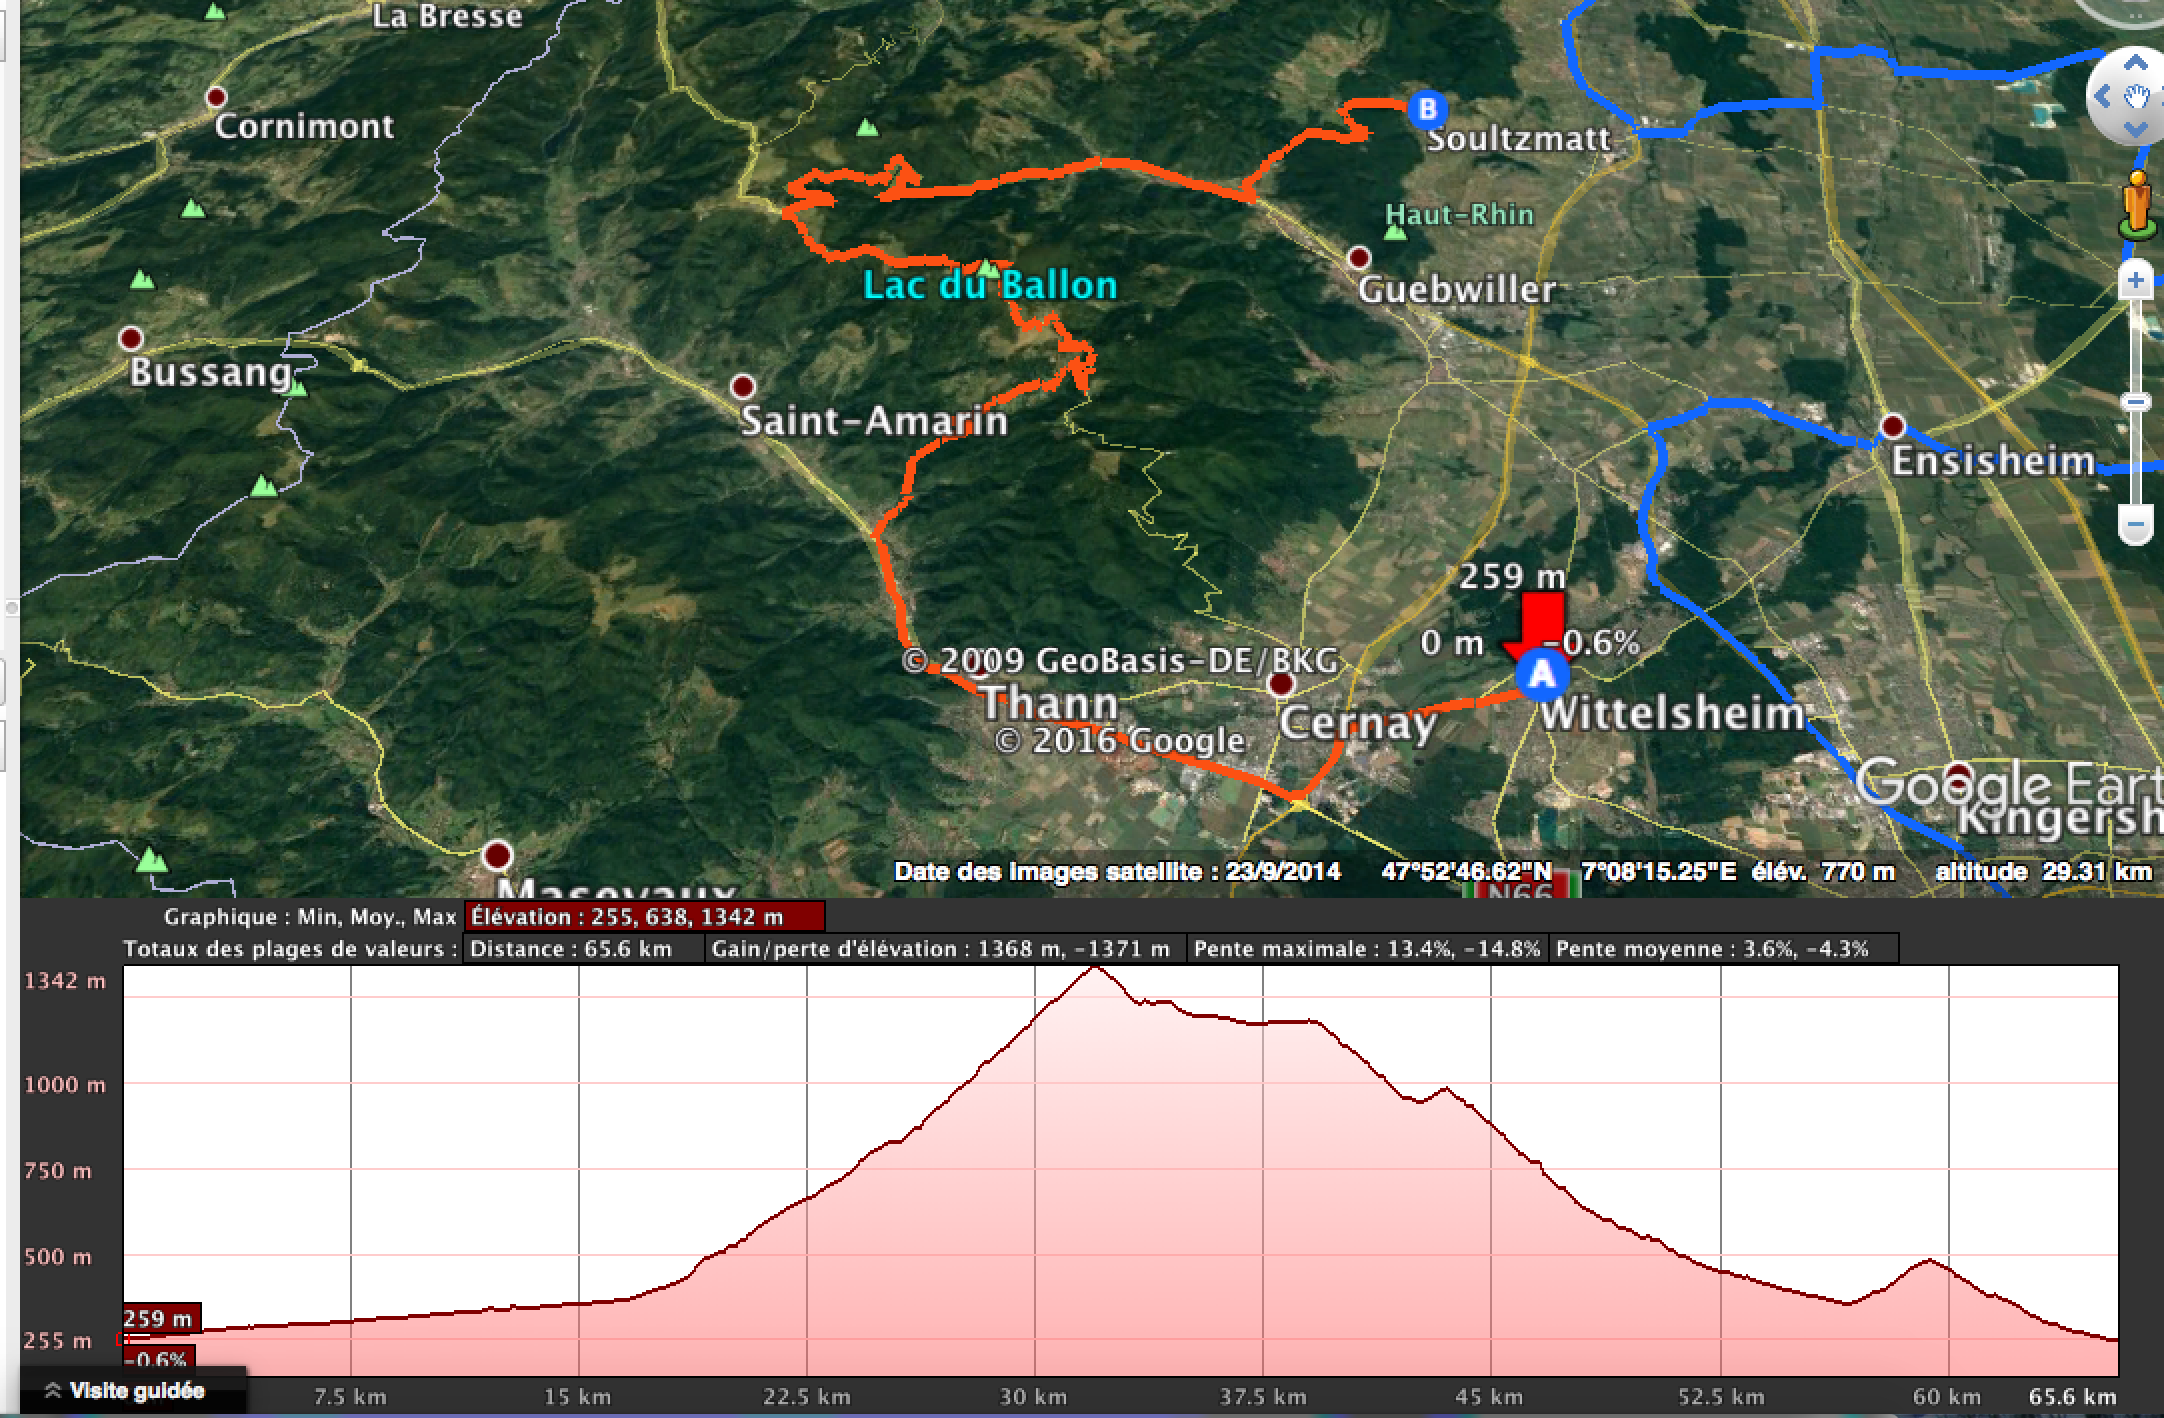Image resolution: width=2164 pixels, height=1418 pixels.
Task: Click the summit peak in the elevation profile
Action: pos(1094,968)
